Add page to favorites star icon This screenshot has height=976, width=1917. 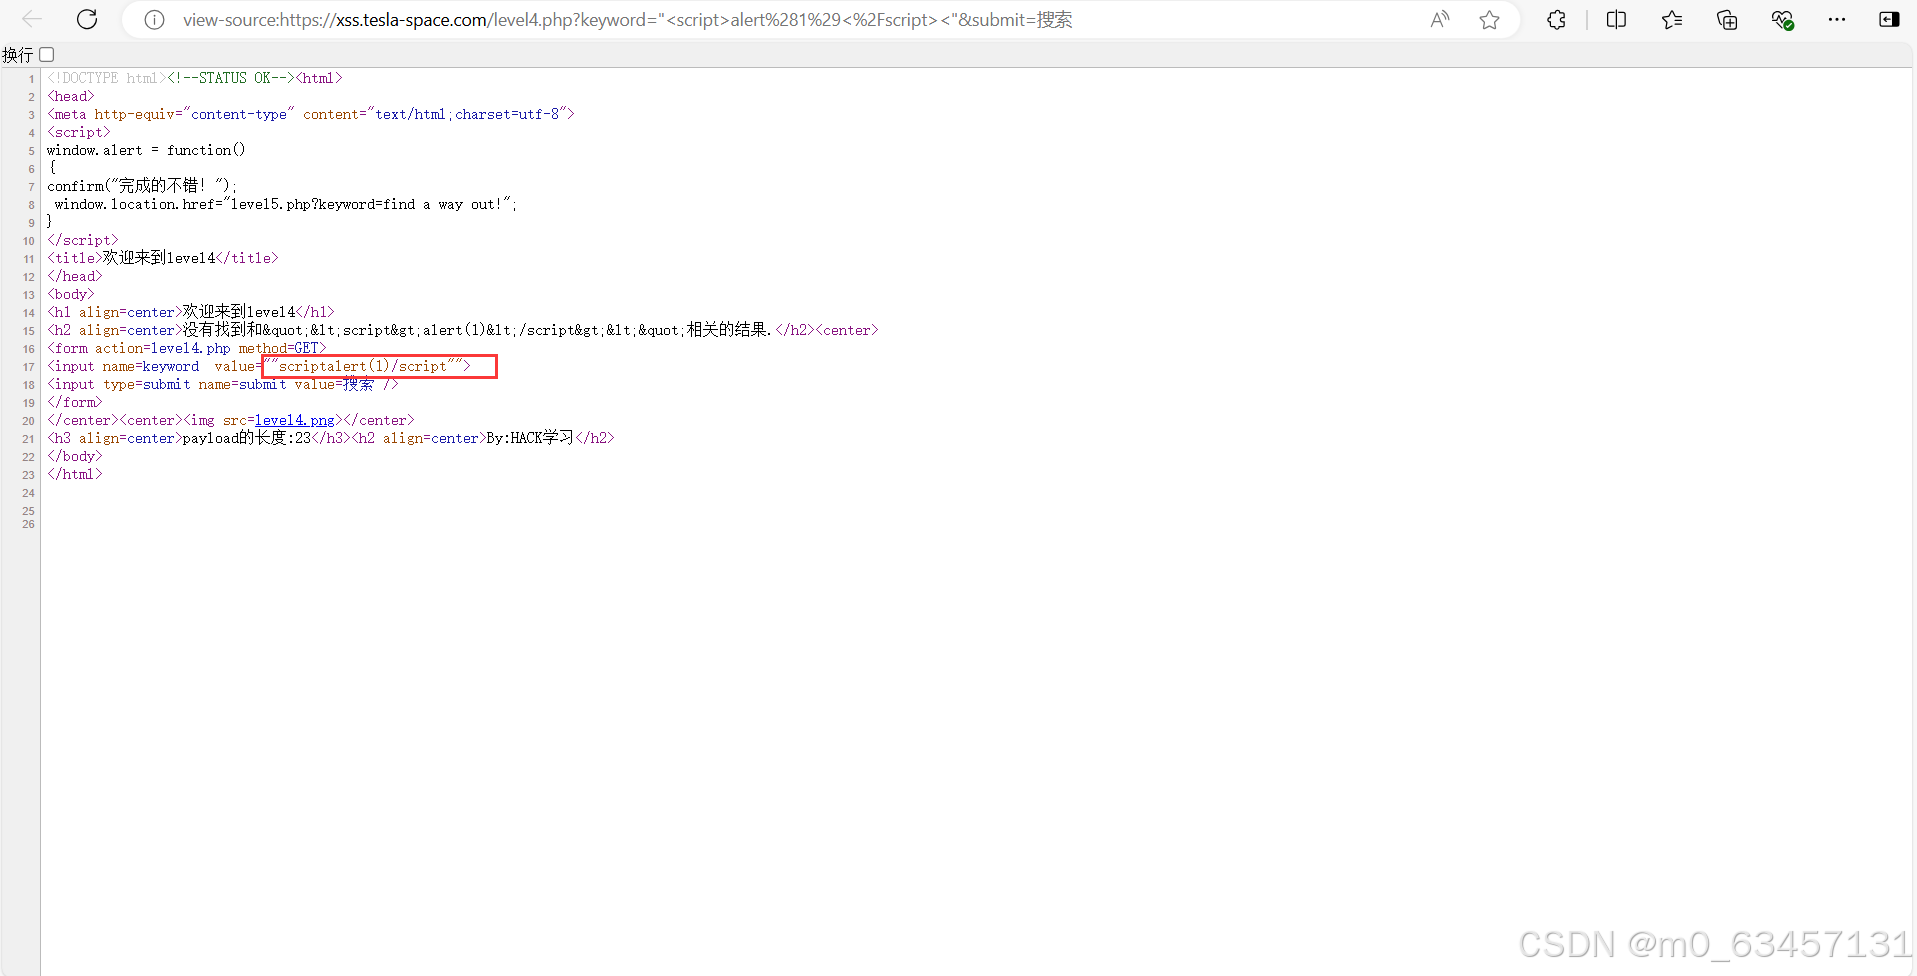click(1490, 20)
